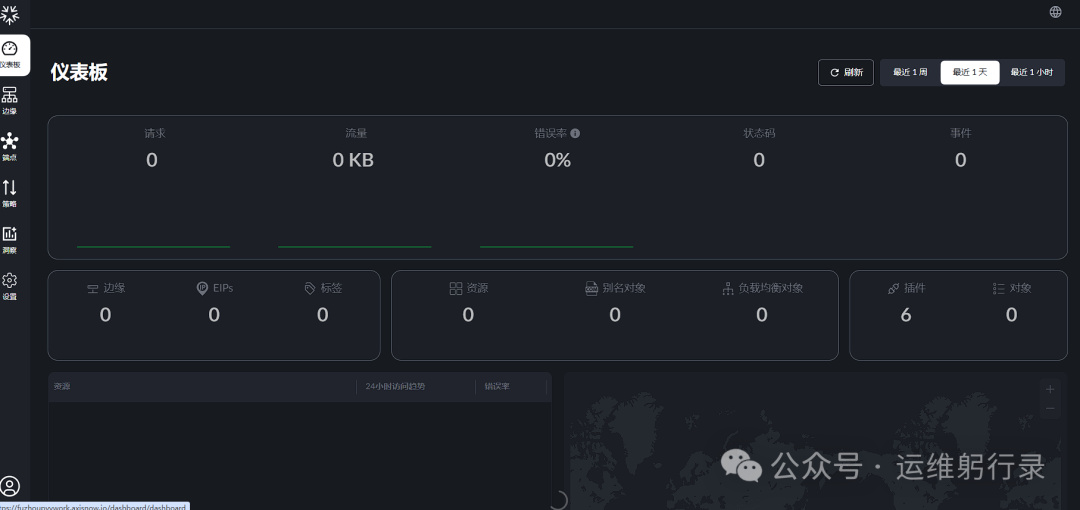Screen dimensions: 1080x510
Task: Select the 最近 1 天 time range
Action: point(969,72)
